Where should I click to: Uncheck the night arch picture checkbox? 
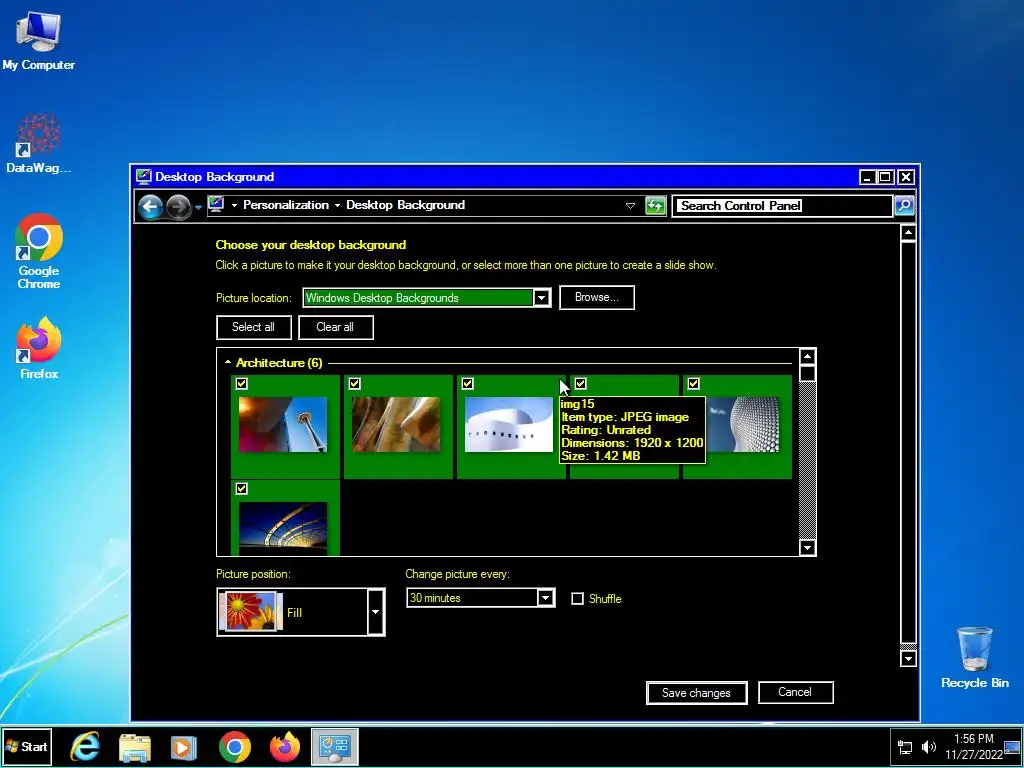(x=242, y=488)
